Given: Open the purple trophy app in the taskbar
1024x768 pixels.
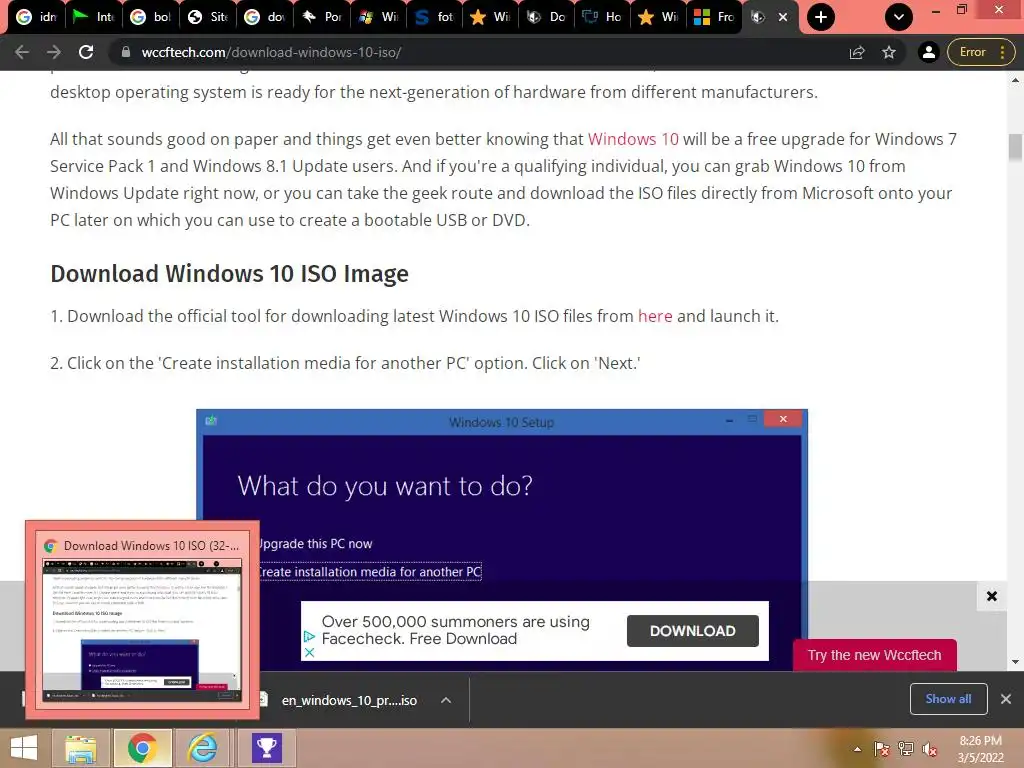Looking at the screenshot, I should point(266,748).
